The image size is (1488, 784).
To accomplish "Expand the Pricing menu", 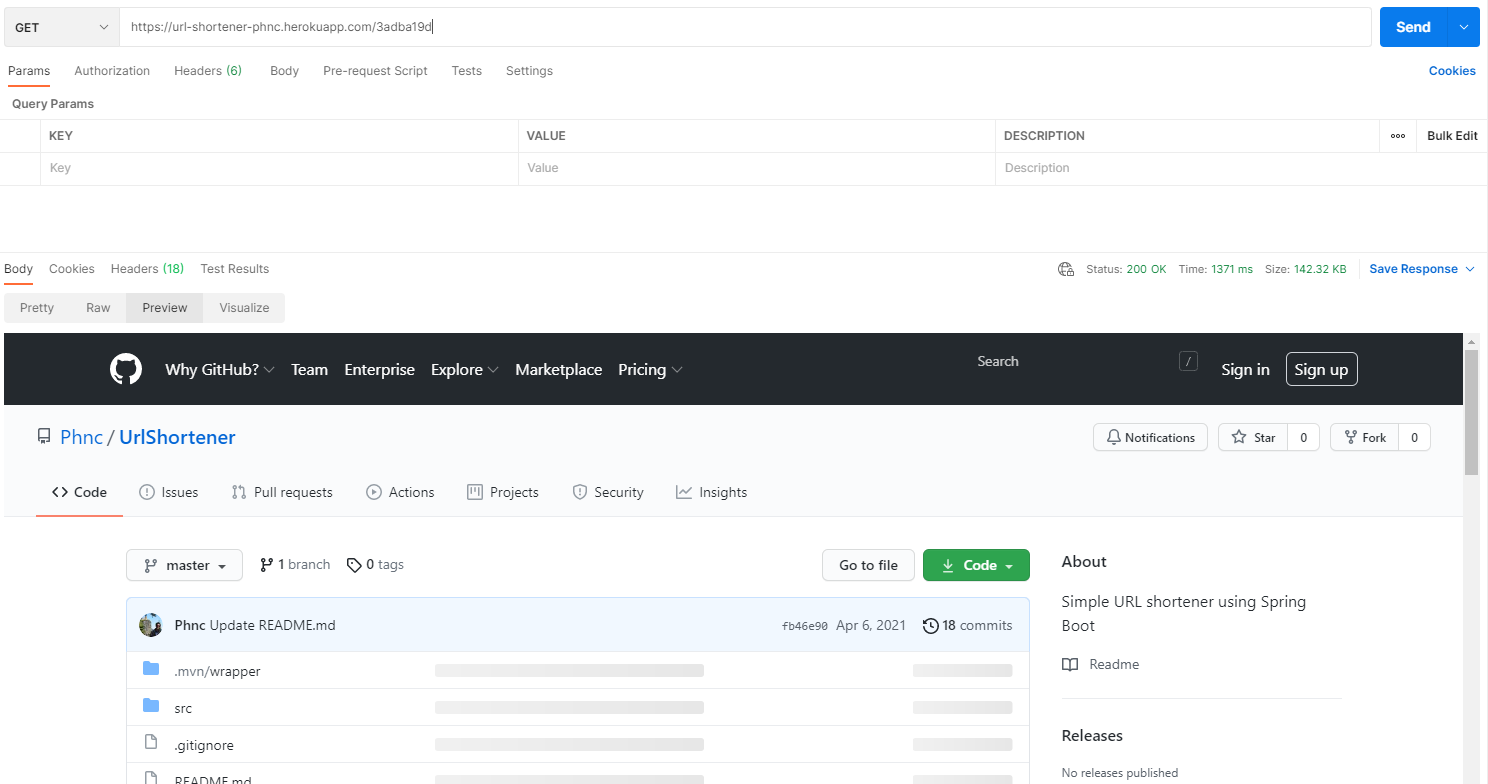I will [650, 369].
